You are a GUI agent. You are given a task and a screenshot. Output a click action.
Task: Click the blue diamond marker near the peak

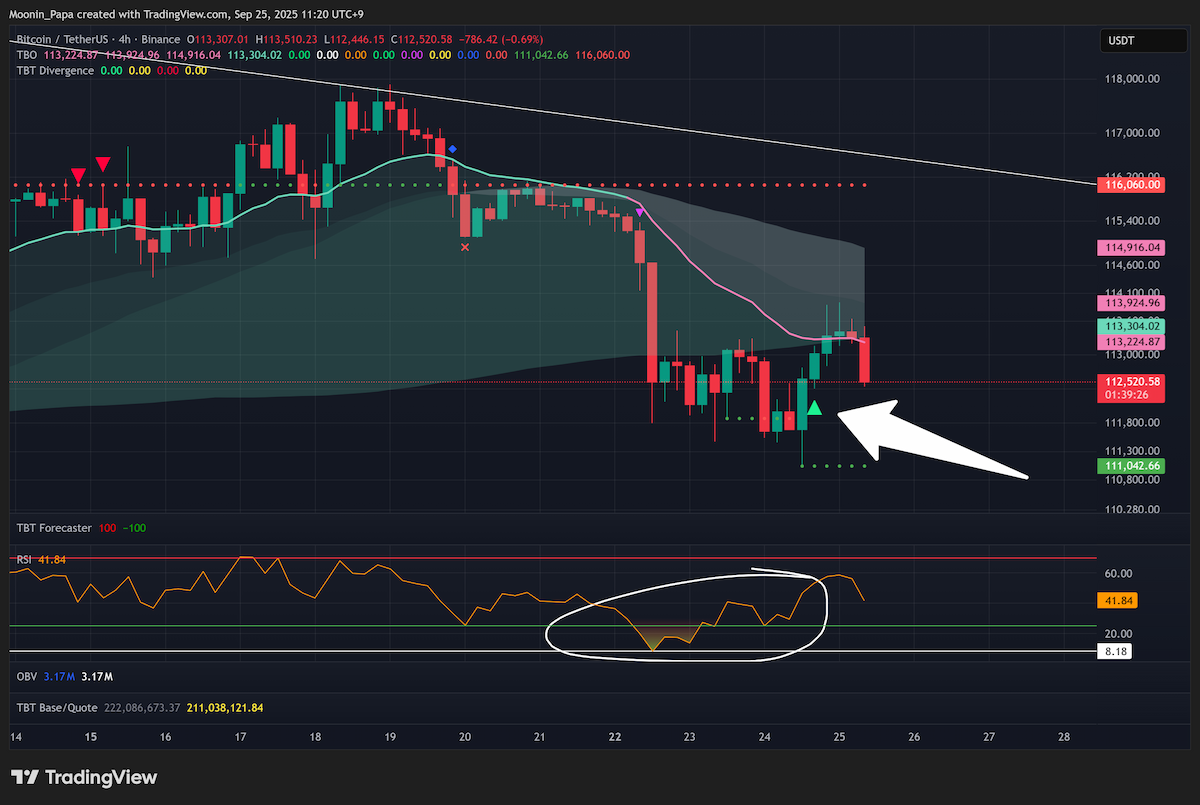(x=453, y=149)
